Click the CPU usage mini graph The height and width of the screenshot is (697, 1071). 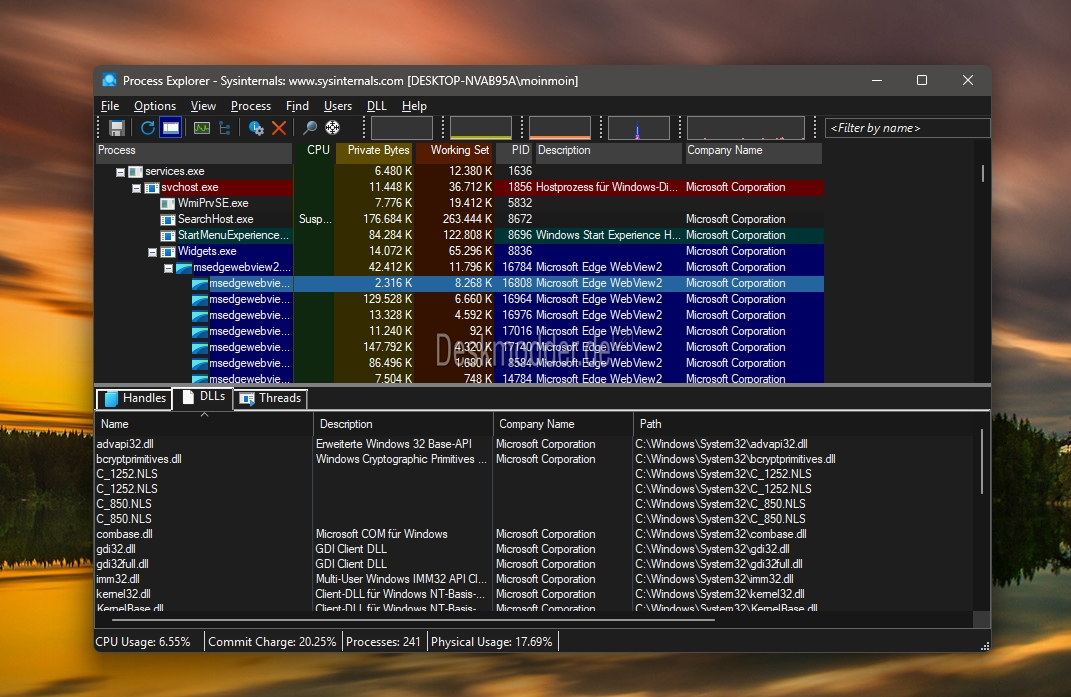(x=402, y=128)
